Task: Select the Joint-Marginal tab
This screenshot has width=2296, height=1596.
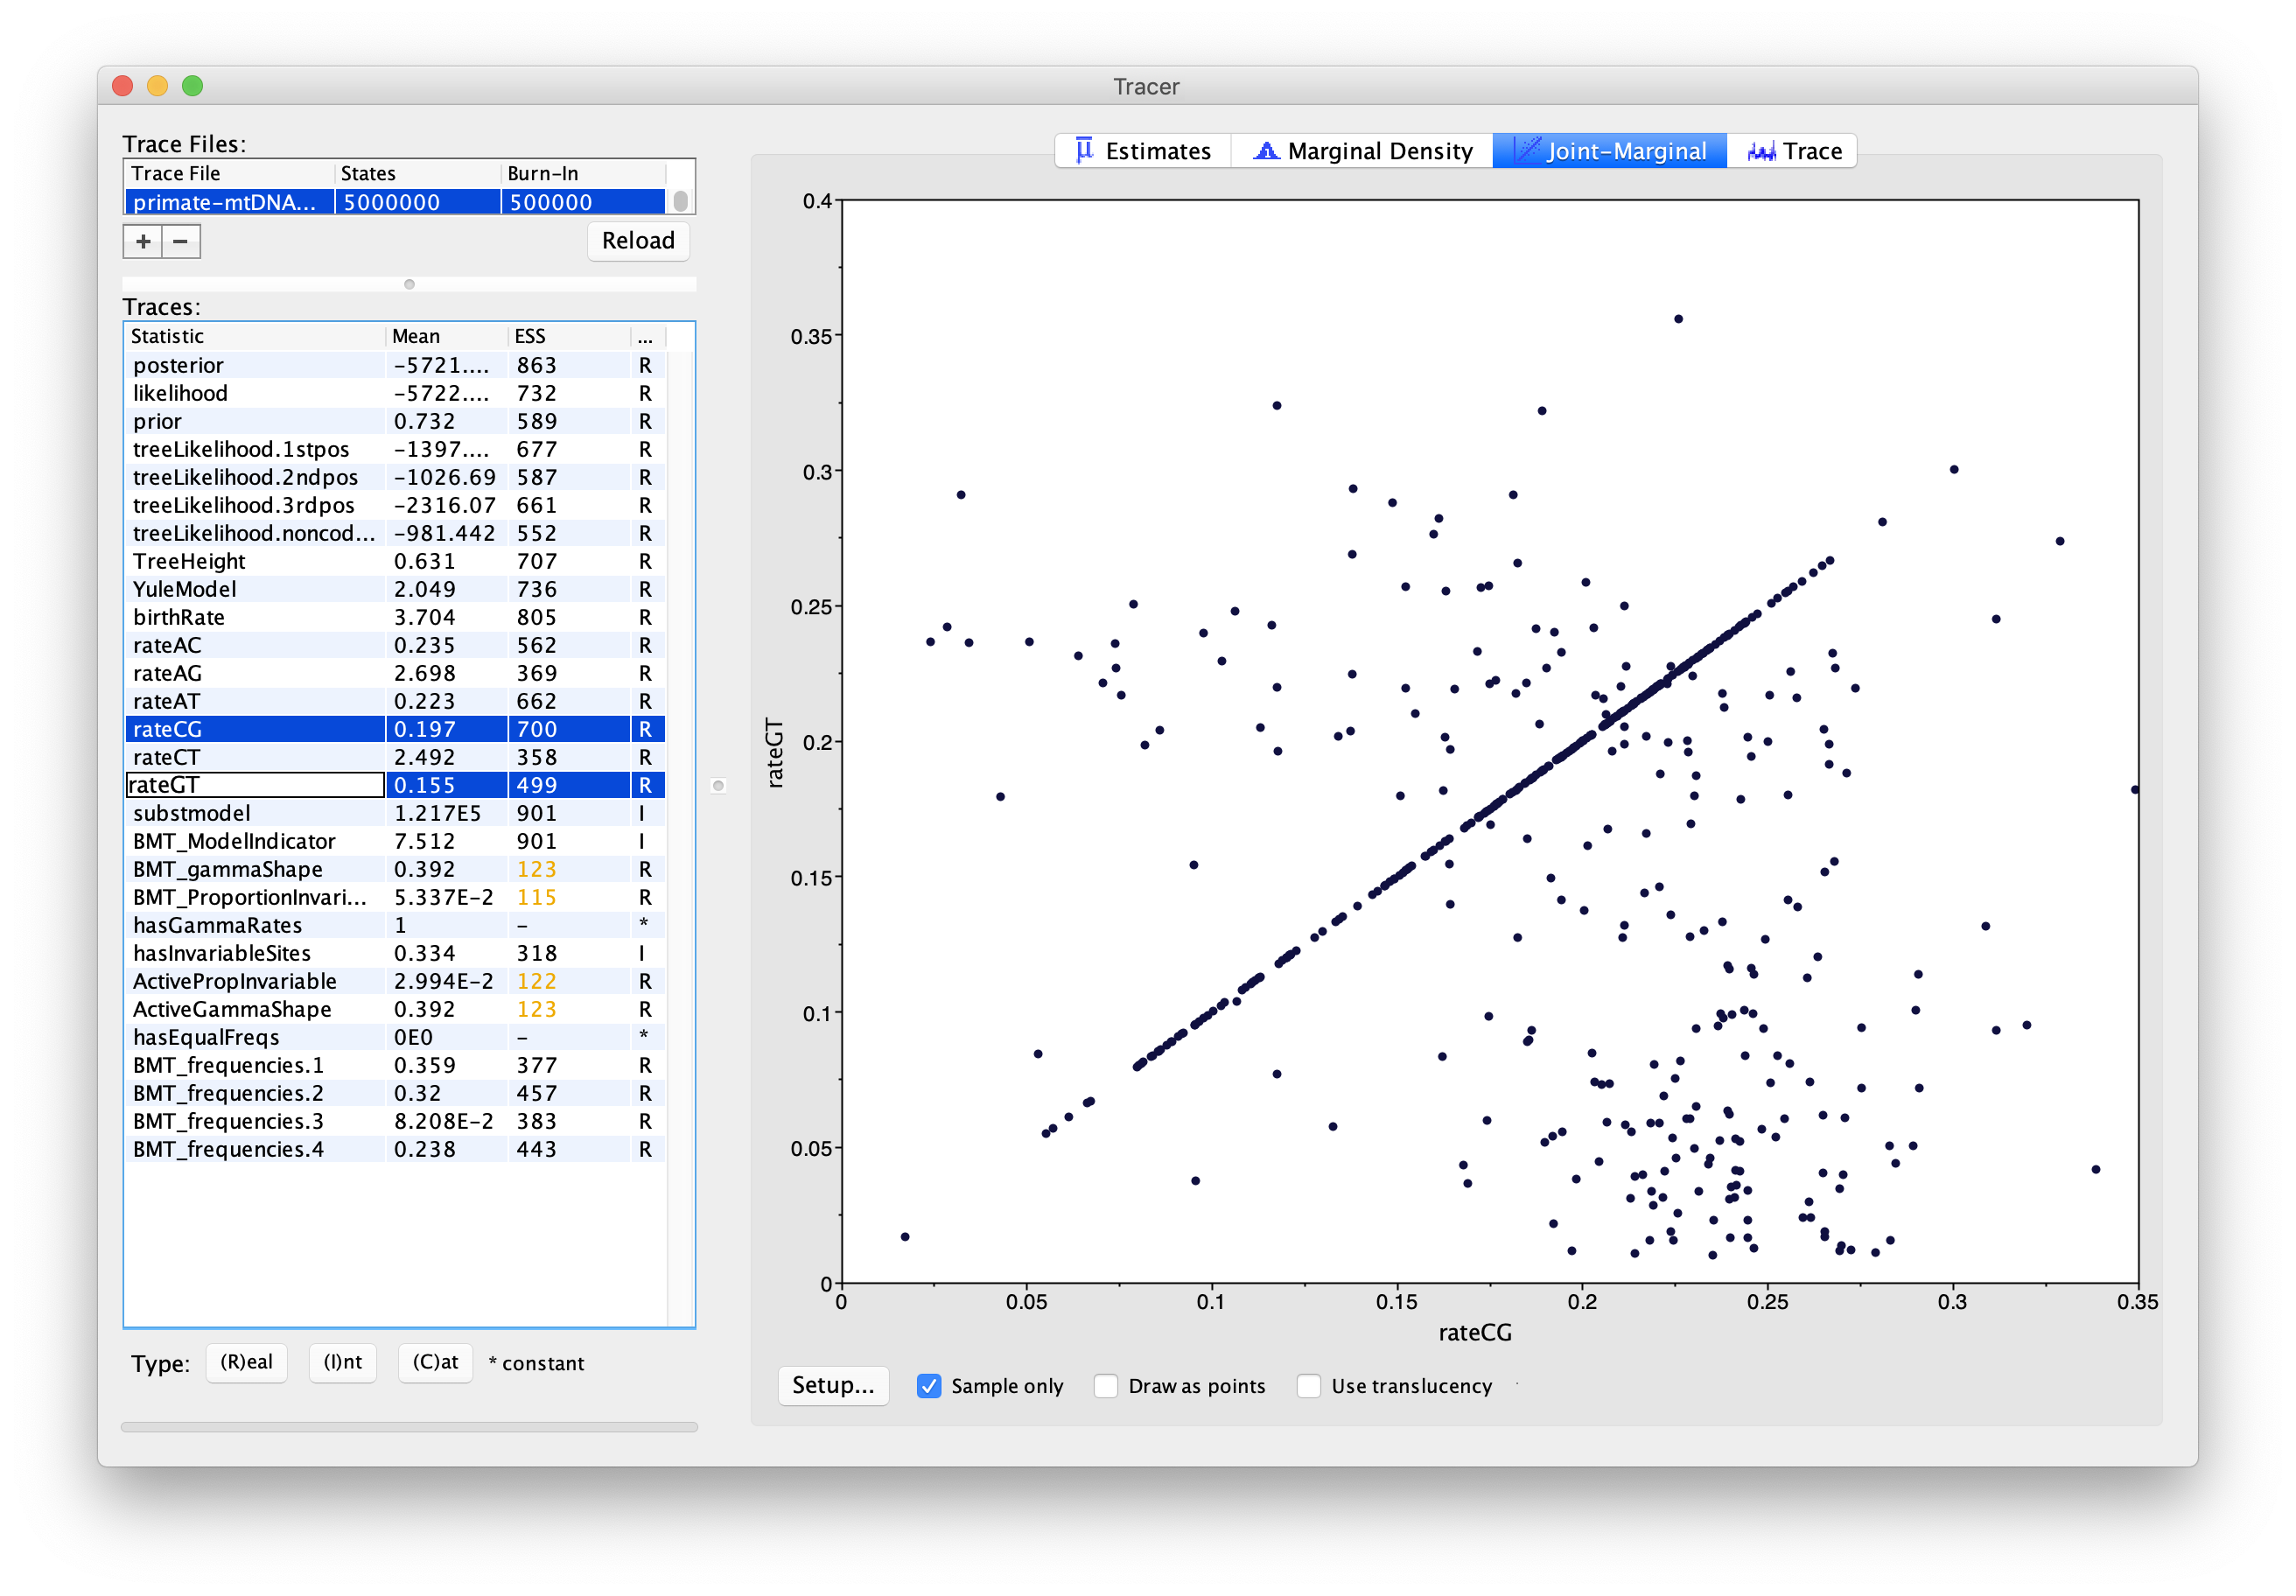Action: (1609, 151)
